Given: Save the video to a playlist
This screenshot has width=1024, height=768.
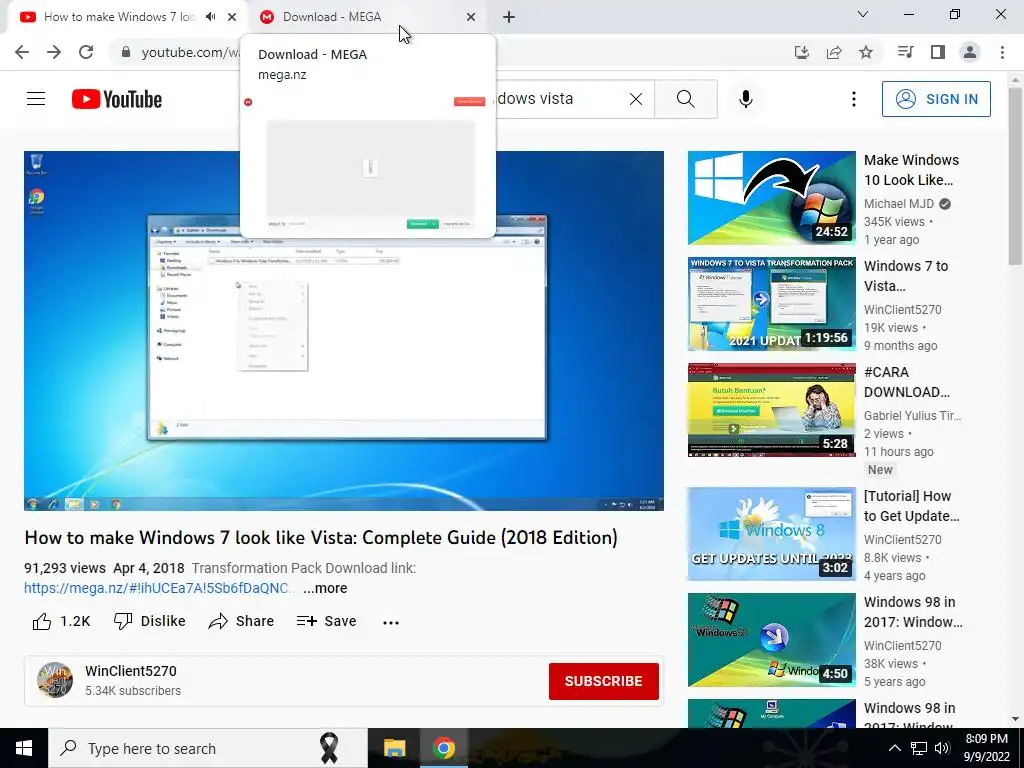Looking at the screenshot, I should coord(327,621).
